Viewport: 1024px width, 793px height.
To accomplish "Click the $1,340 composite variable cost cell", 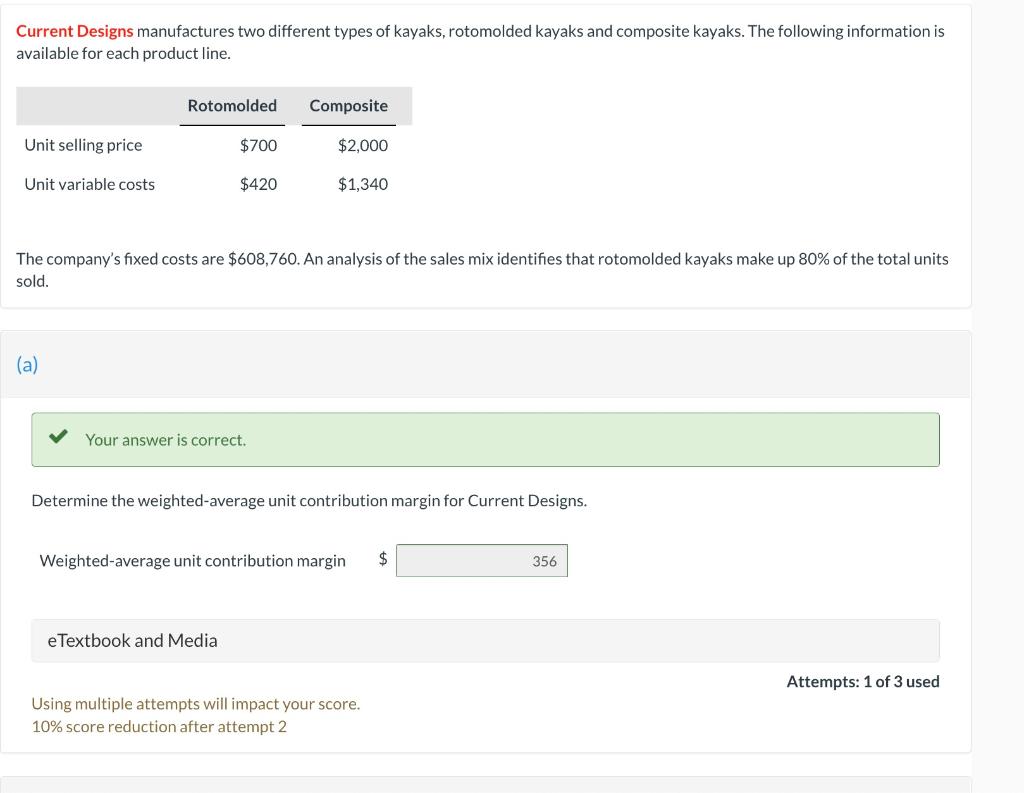I will [362, 184].
